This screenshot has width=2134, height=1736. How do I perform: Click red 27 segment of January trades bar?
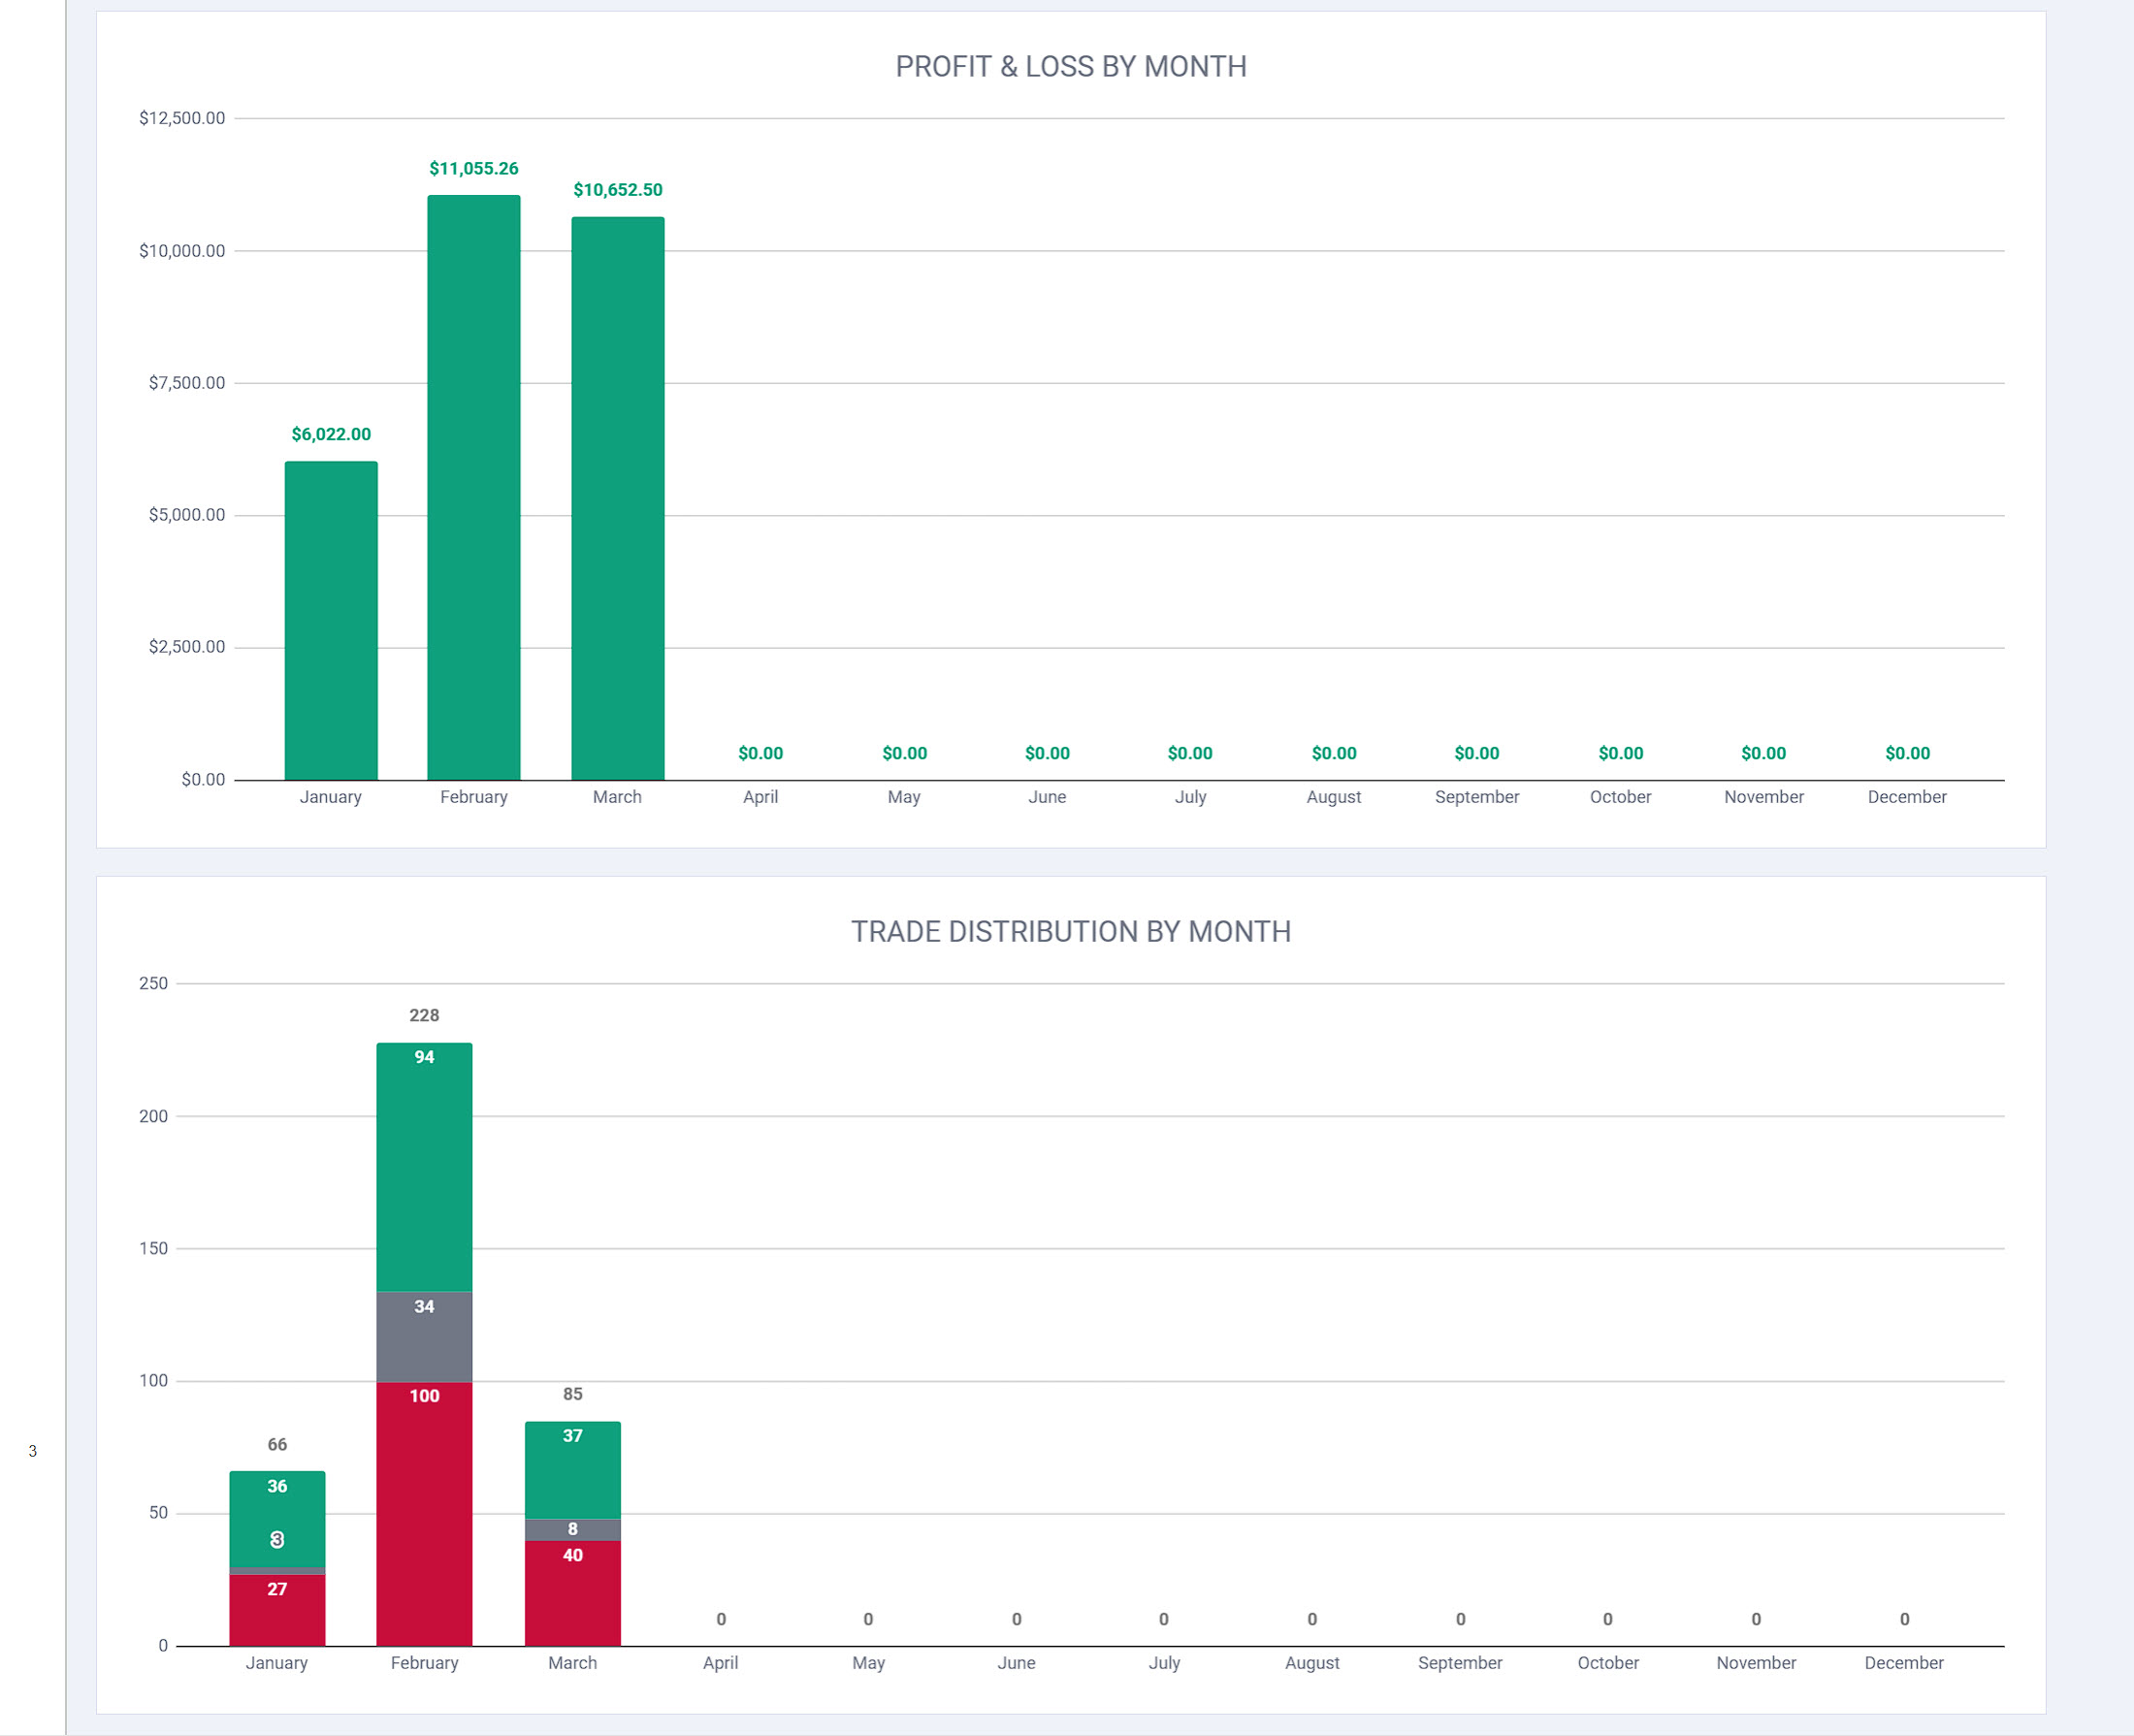click(277, 1610)
